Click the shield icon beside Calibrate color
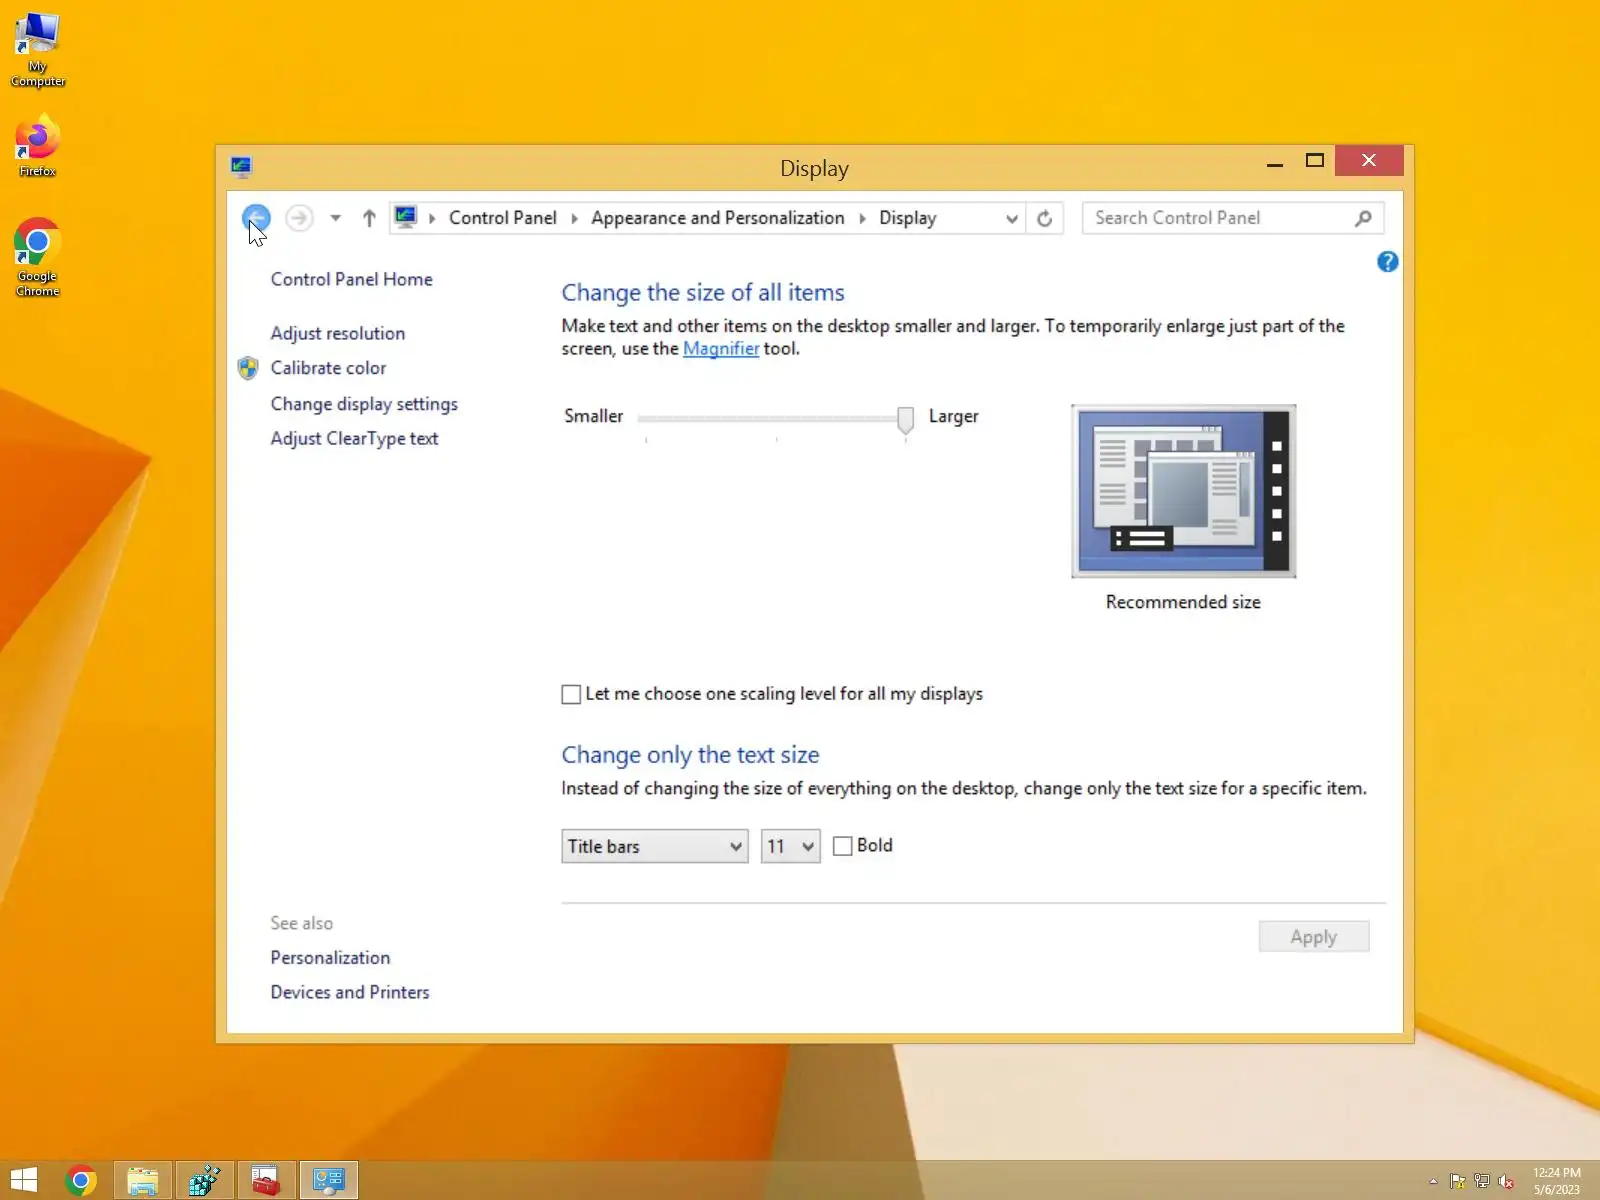The height and width of the screenshot is (1200, 1600). (x=248, y=368)
